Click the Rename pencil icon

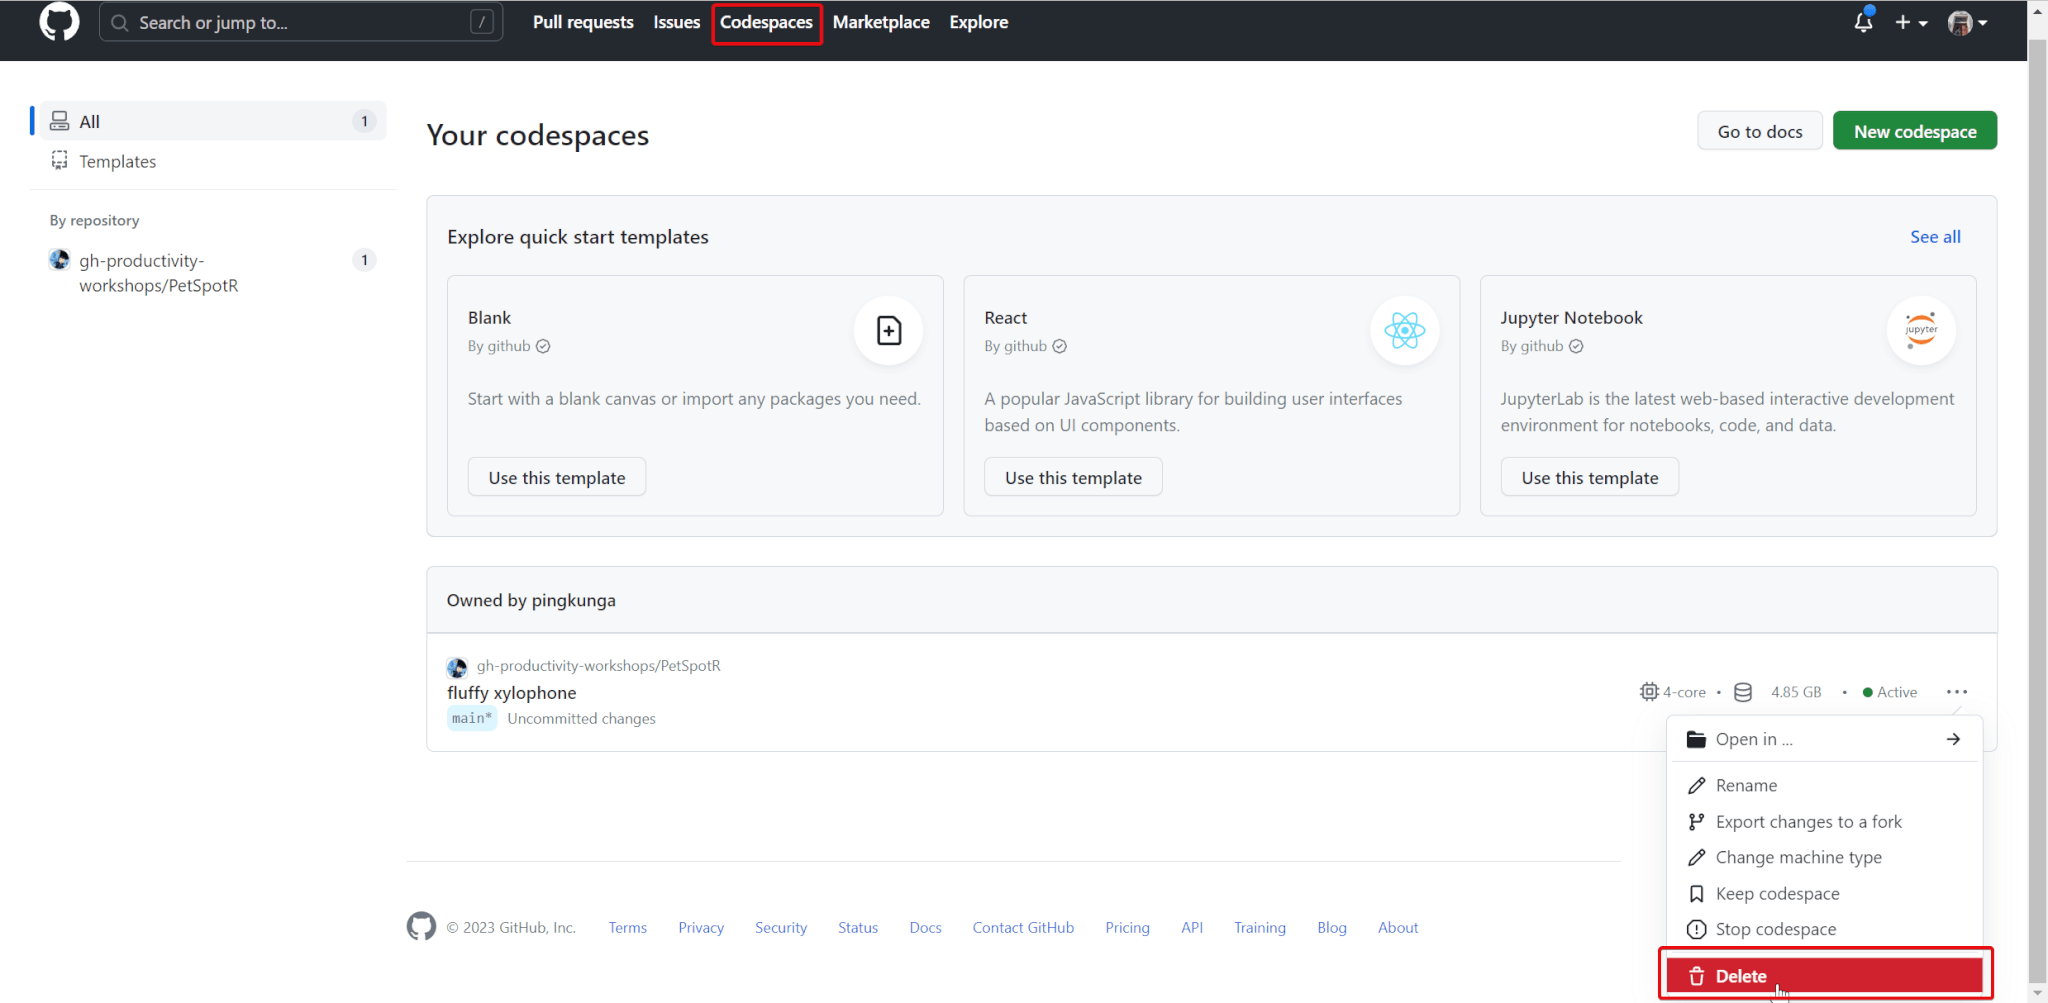point(1696,785)
